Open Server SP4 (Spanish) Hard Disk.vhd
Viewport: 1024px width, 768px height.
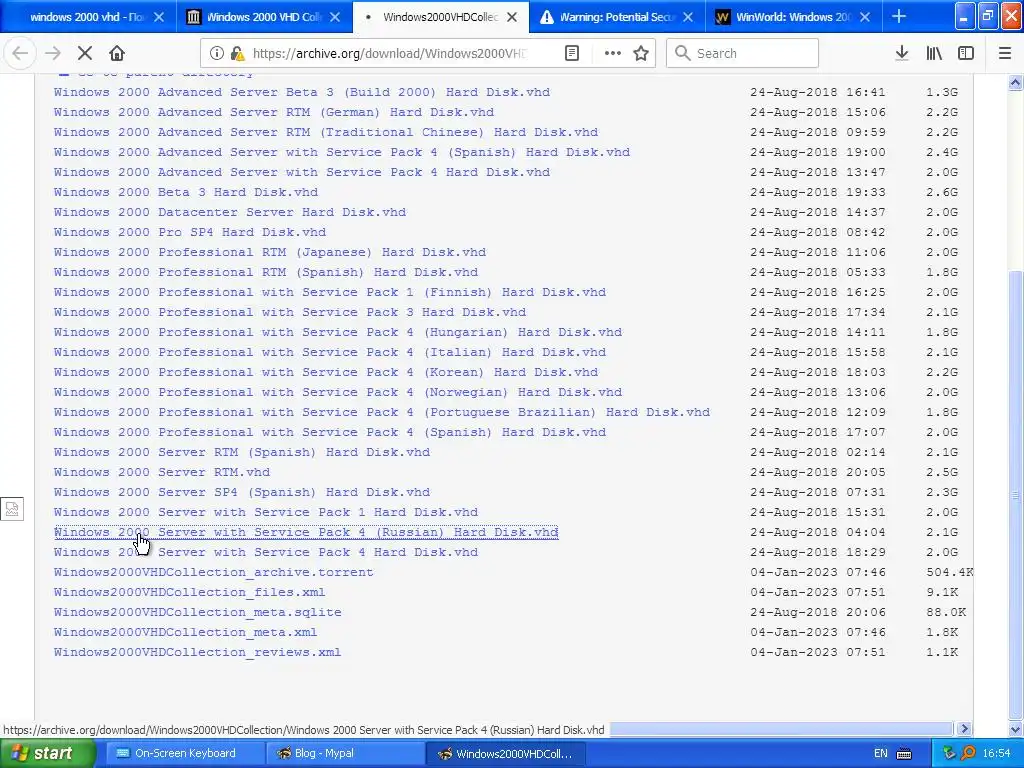tap(242, 492)
